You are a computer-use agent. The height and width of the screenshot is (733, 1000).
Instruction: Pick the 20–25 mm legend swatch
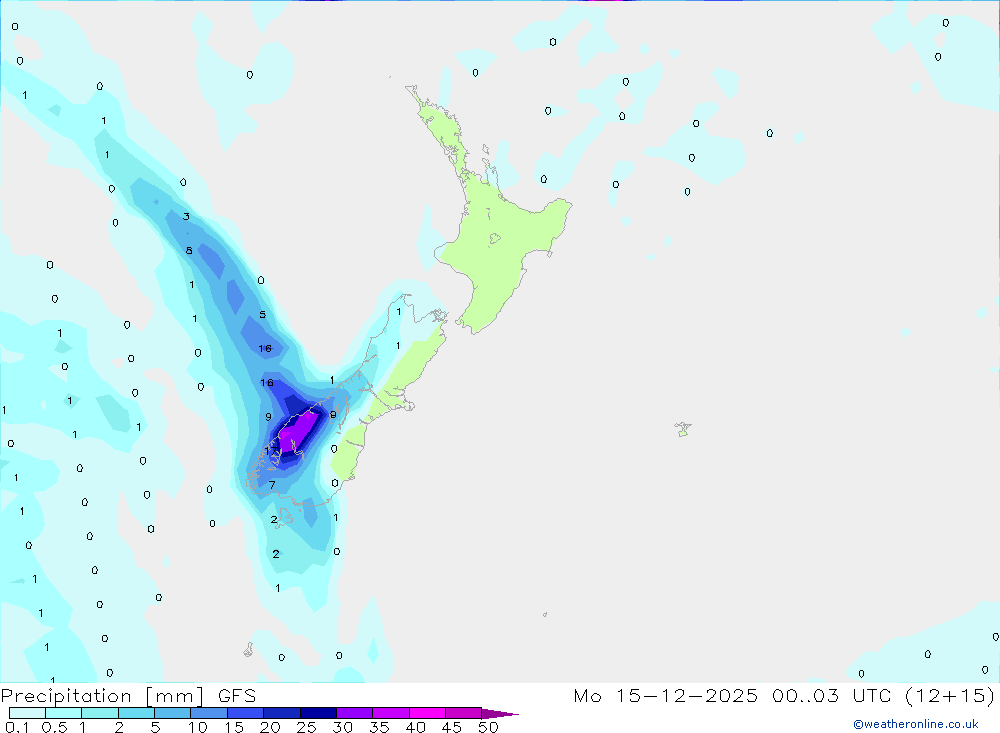click(x=282, y=713)
